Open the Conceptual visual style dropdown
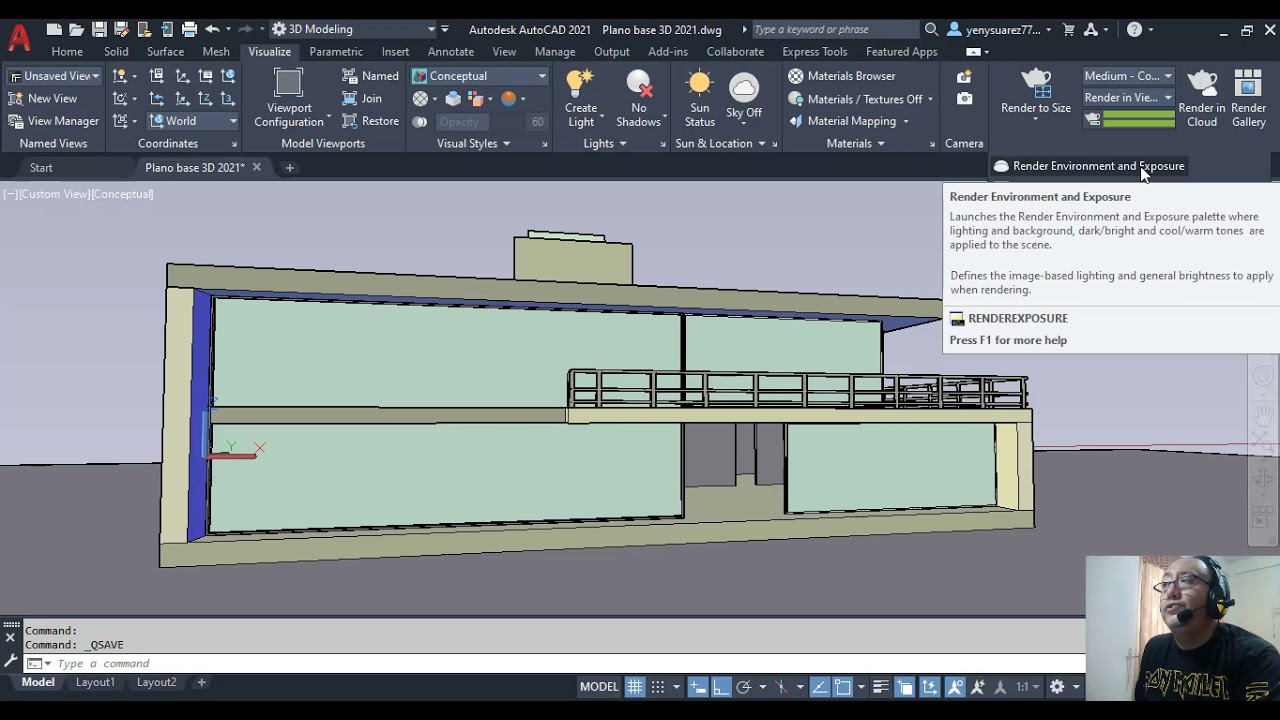This screenshot has height=720, width=1280. tap(479, 76)
